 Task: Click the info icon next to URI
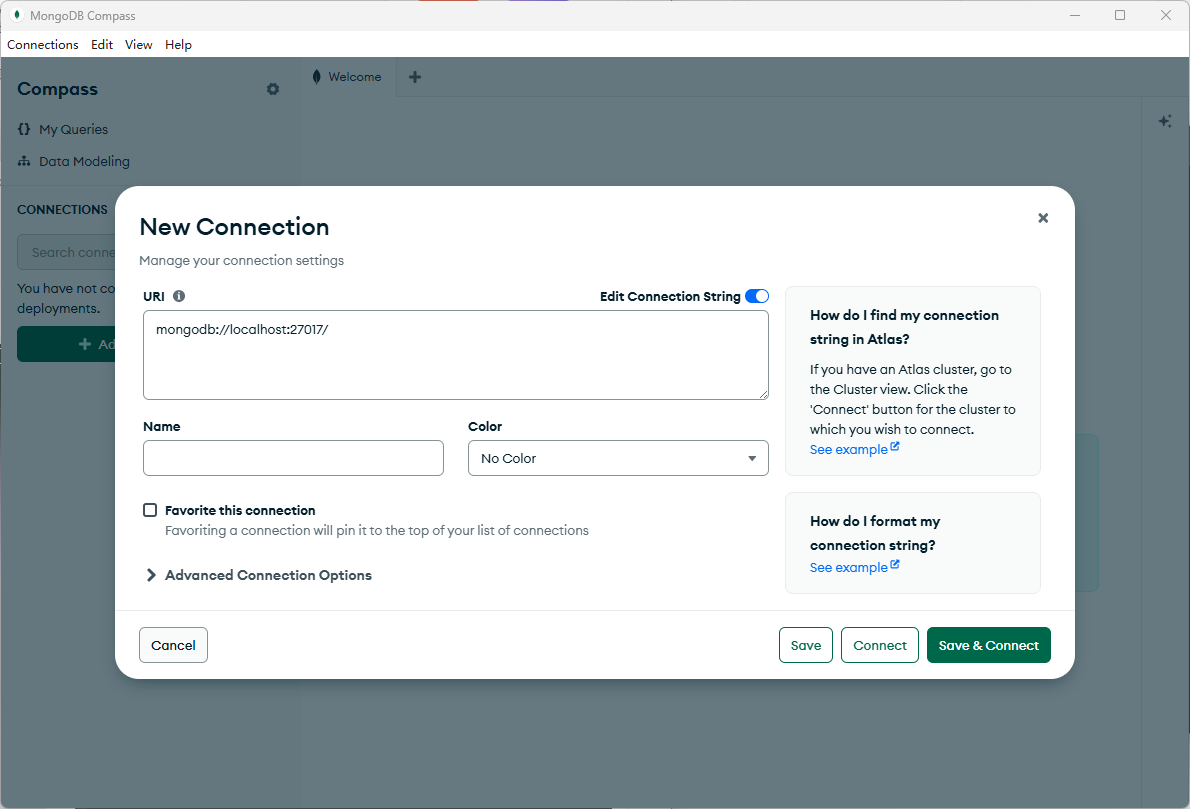tap(179, 295)
